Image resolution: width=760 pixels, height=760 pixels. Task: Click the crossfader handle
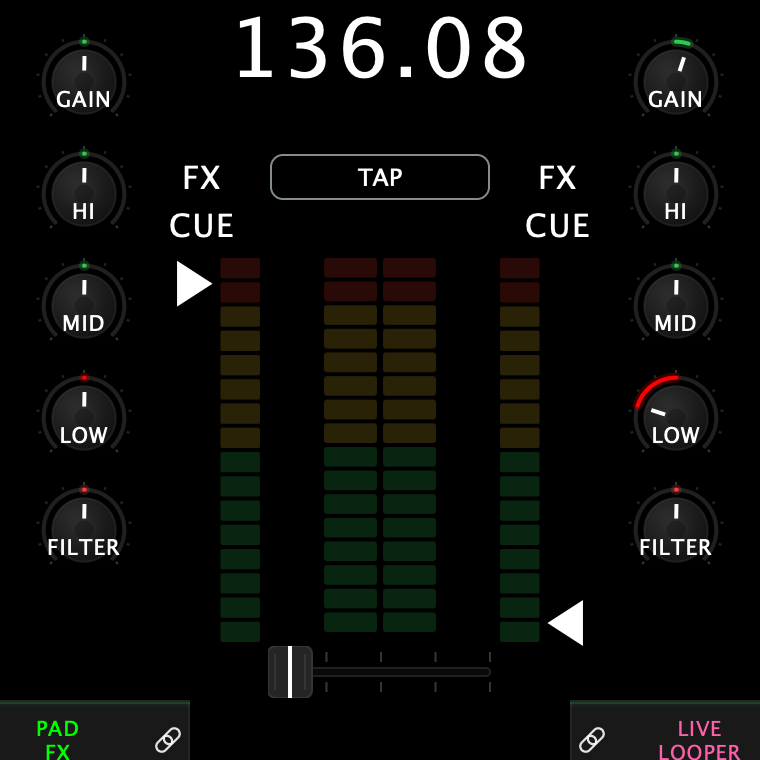click(x=290, y=672)
